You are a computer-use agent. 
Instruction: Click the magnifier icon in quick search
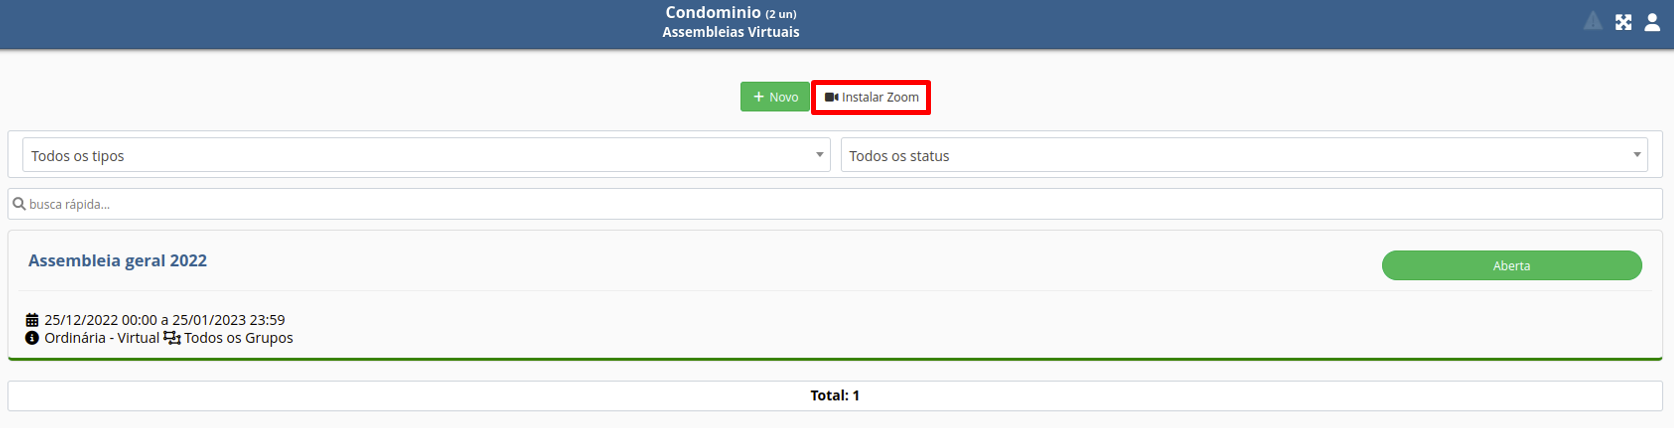pos(19,204)
